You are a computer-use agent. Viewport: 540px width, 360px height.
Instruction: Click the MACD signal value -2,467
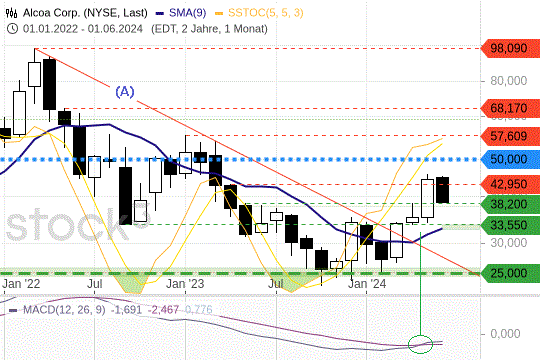click(x=163, y=310)
